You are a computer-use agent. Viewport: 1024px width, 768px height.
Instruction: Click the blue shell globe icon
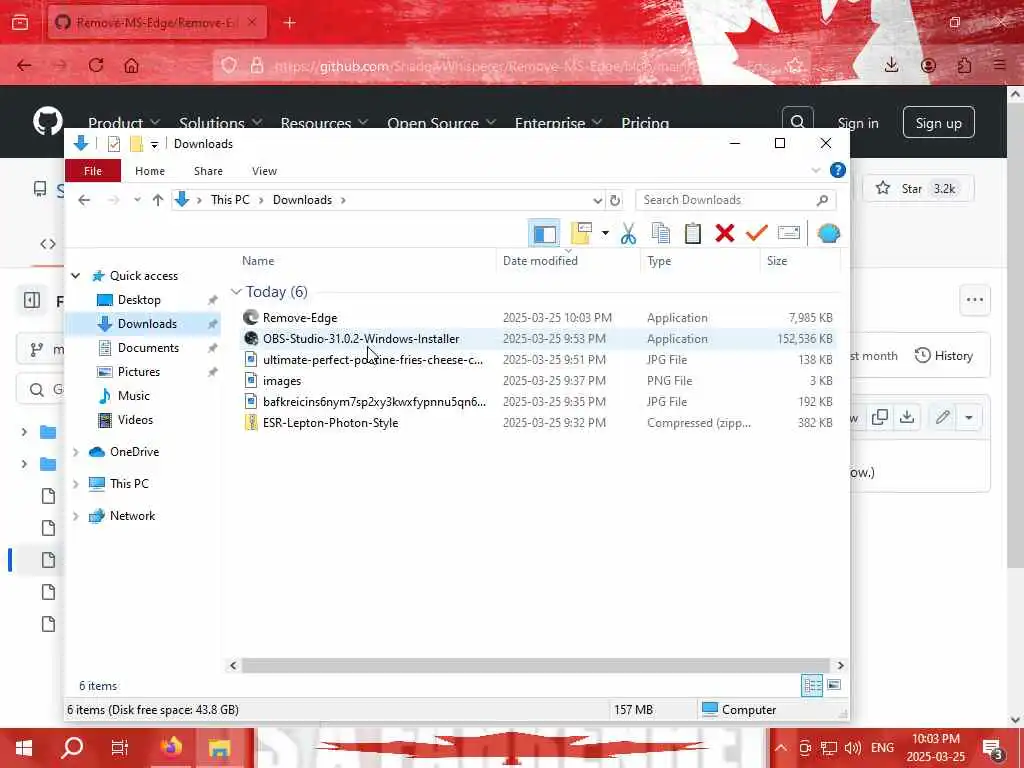(x=828, y=233)
